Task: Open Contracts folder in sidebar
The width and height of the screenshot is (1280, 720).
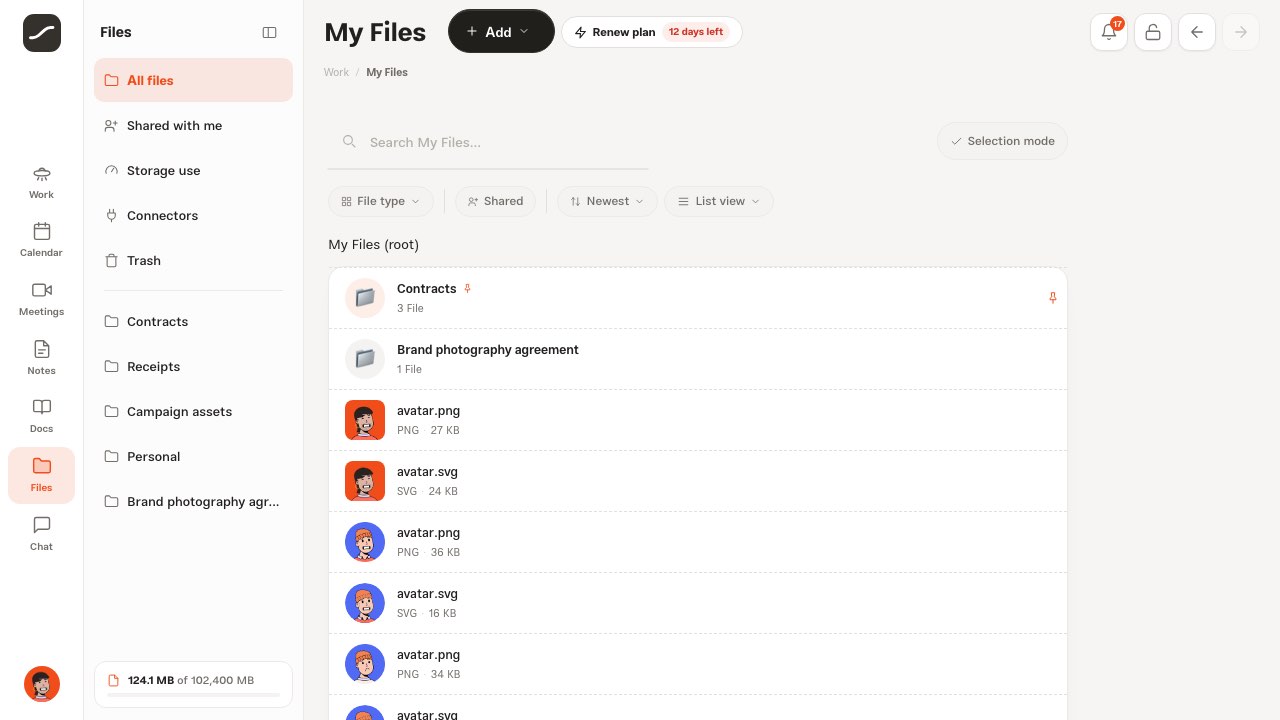Action: coord(193,321)
